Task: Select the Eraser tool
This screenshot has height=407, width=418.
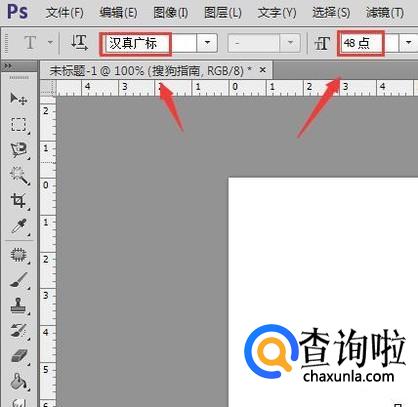Action: (x=19, y=356)
